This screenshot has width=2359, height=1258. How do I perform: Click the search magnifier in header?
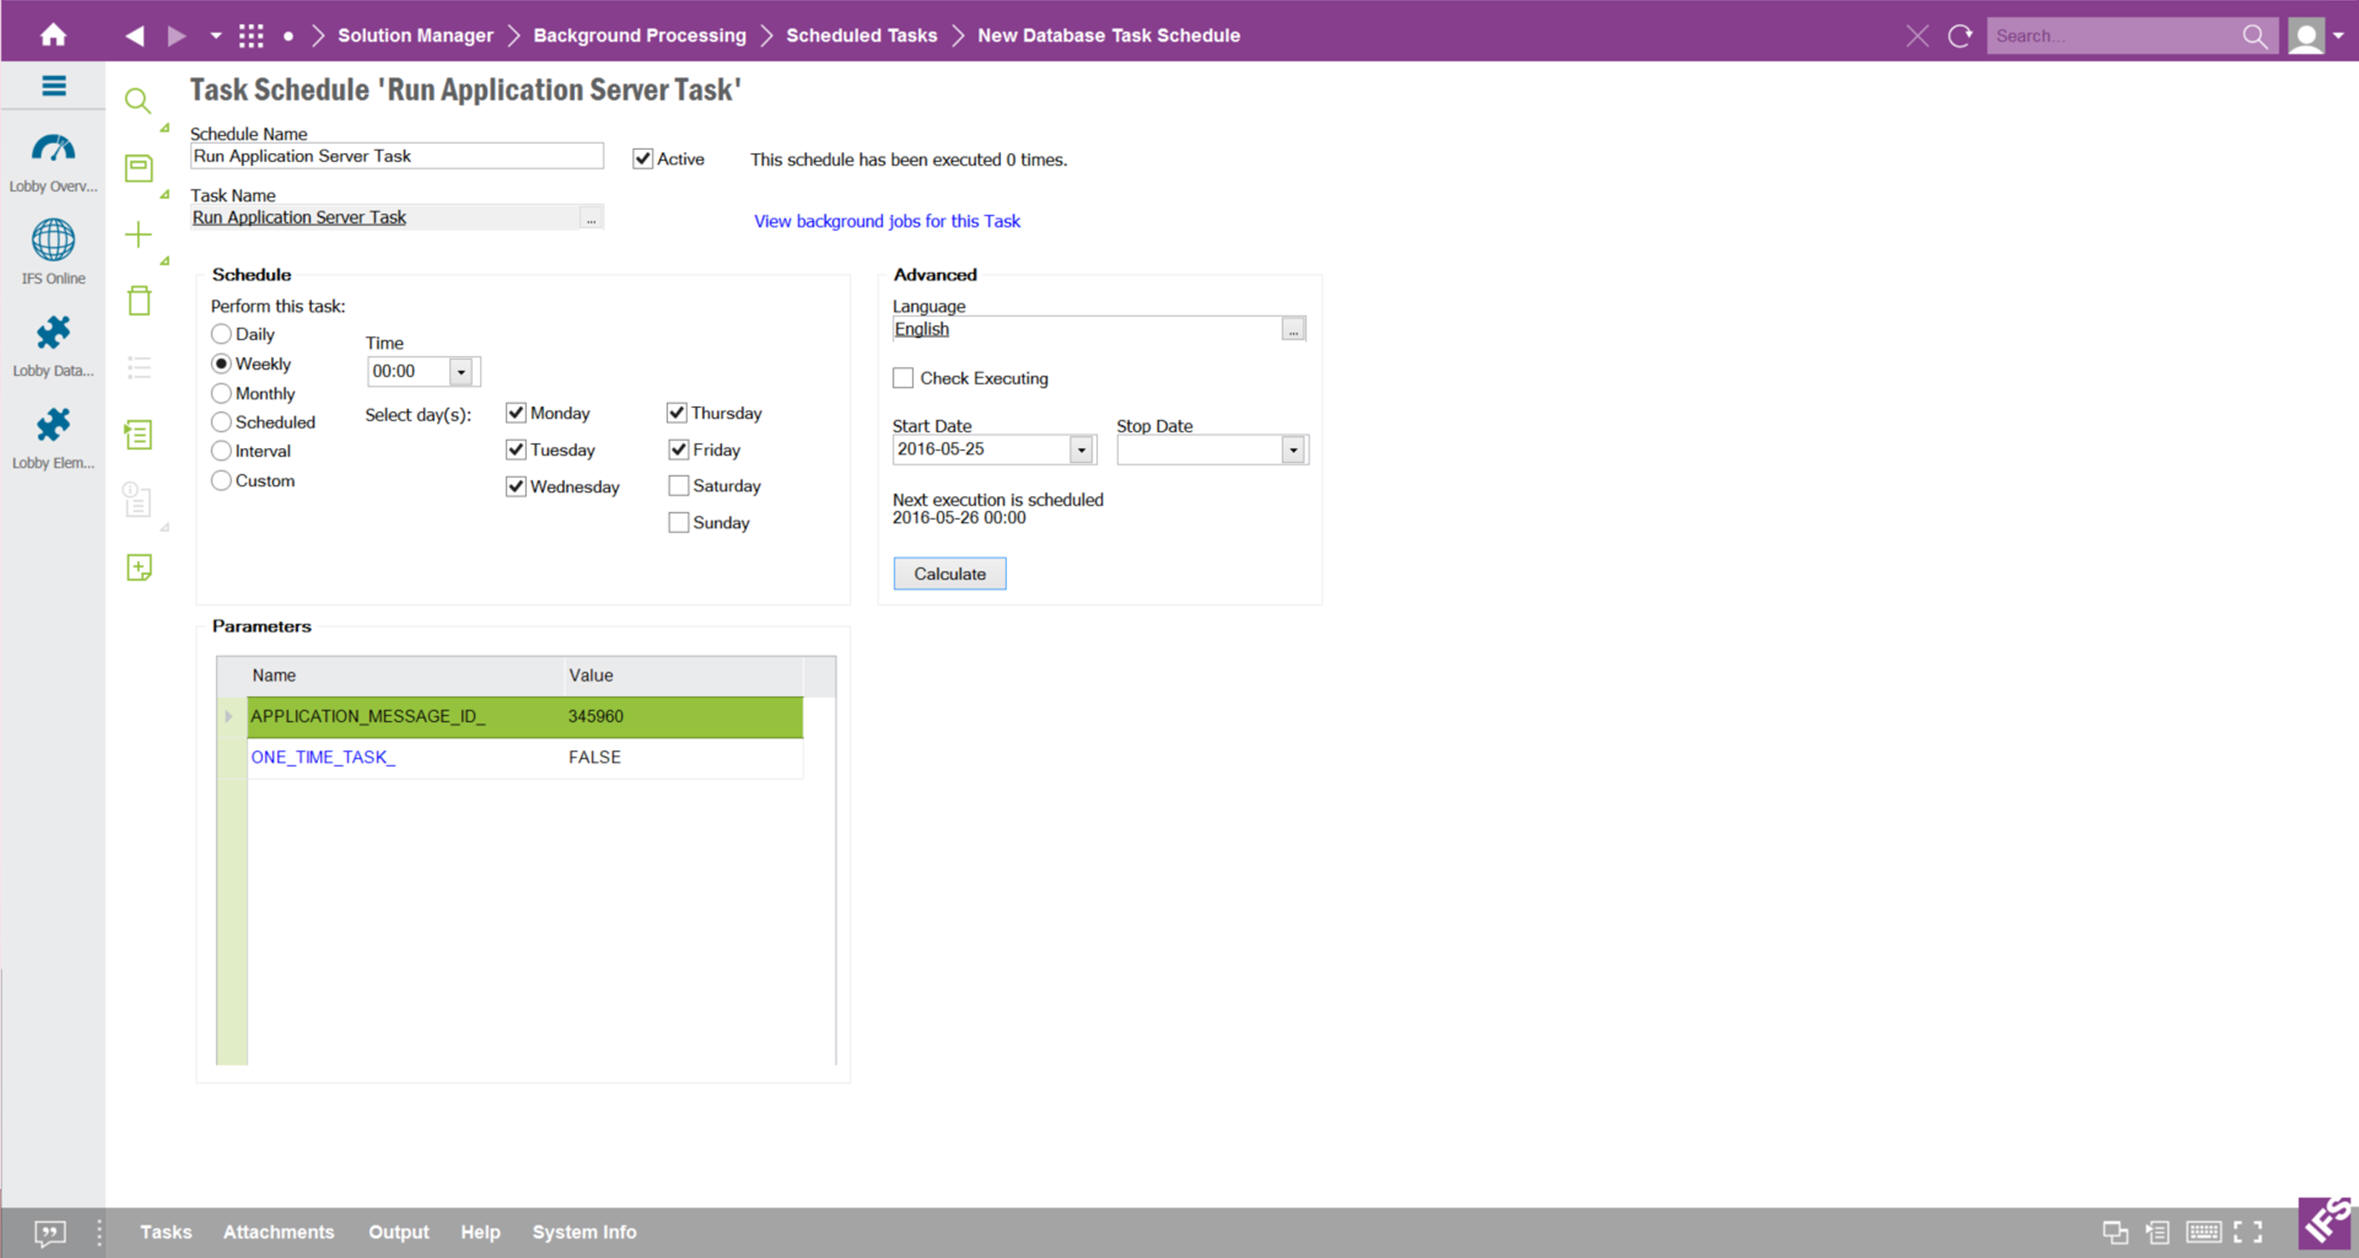coord(2254,36)
